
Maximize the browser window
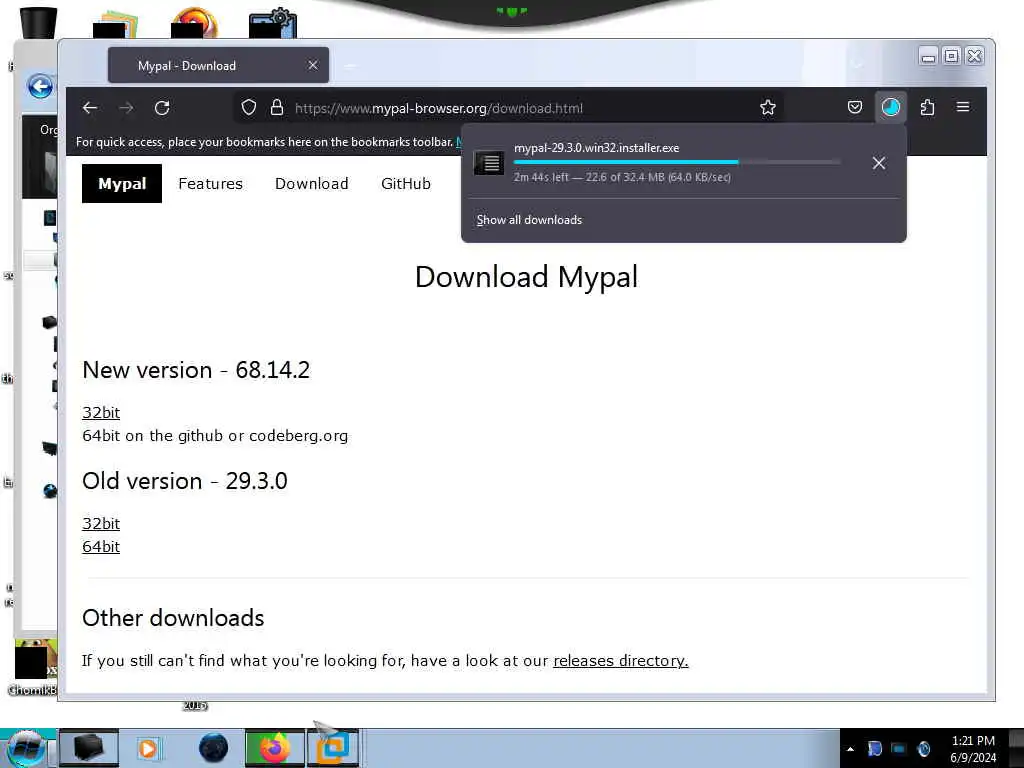(952, 56)
